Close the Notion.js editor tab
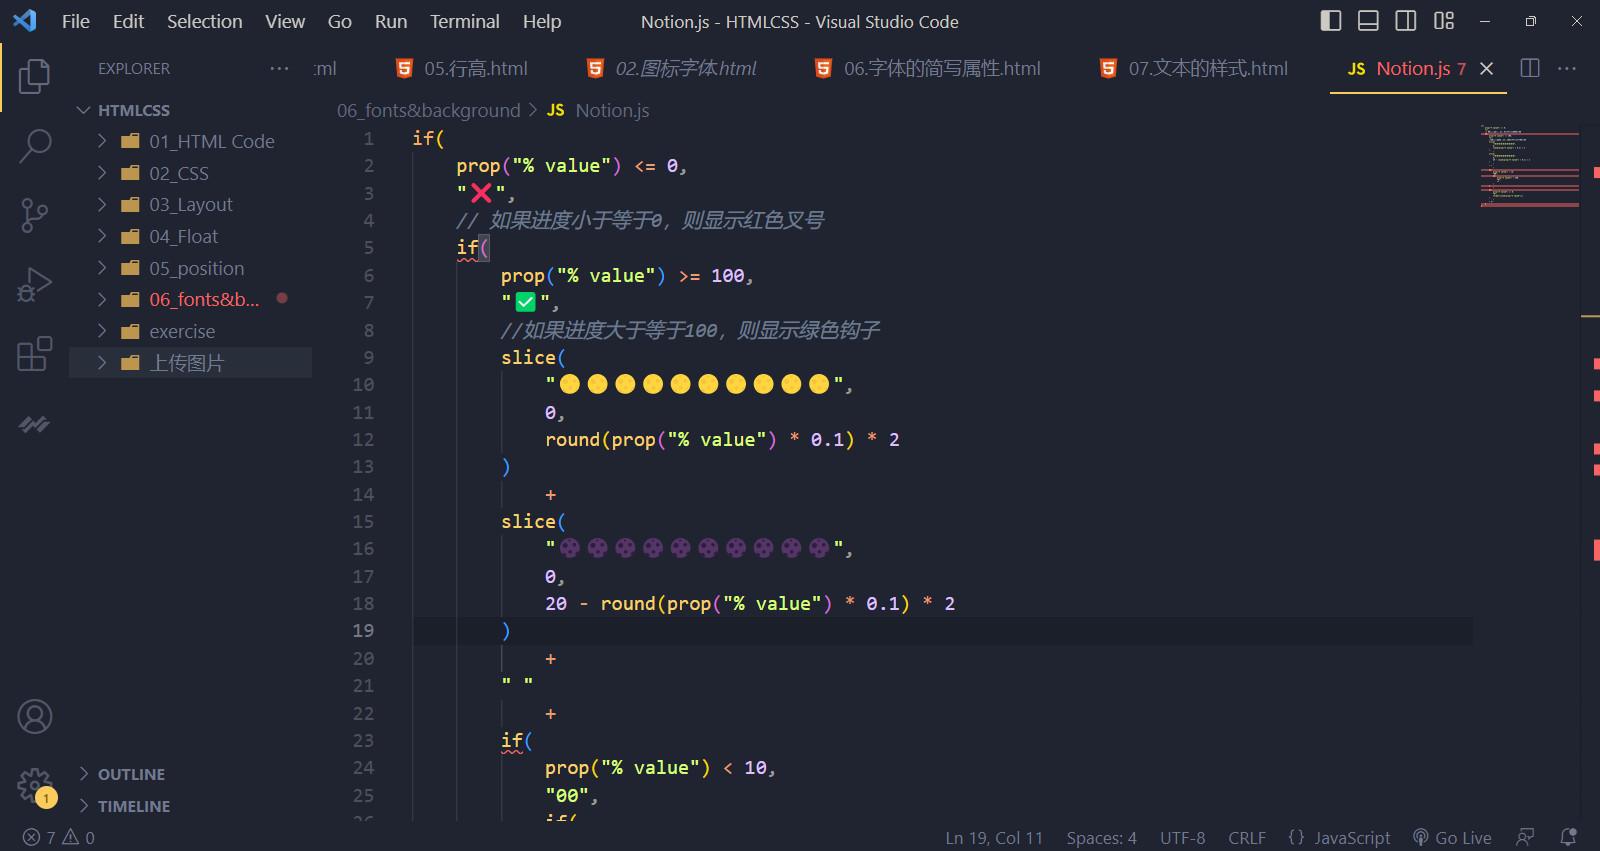 [x=1487, y=68]
